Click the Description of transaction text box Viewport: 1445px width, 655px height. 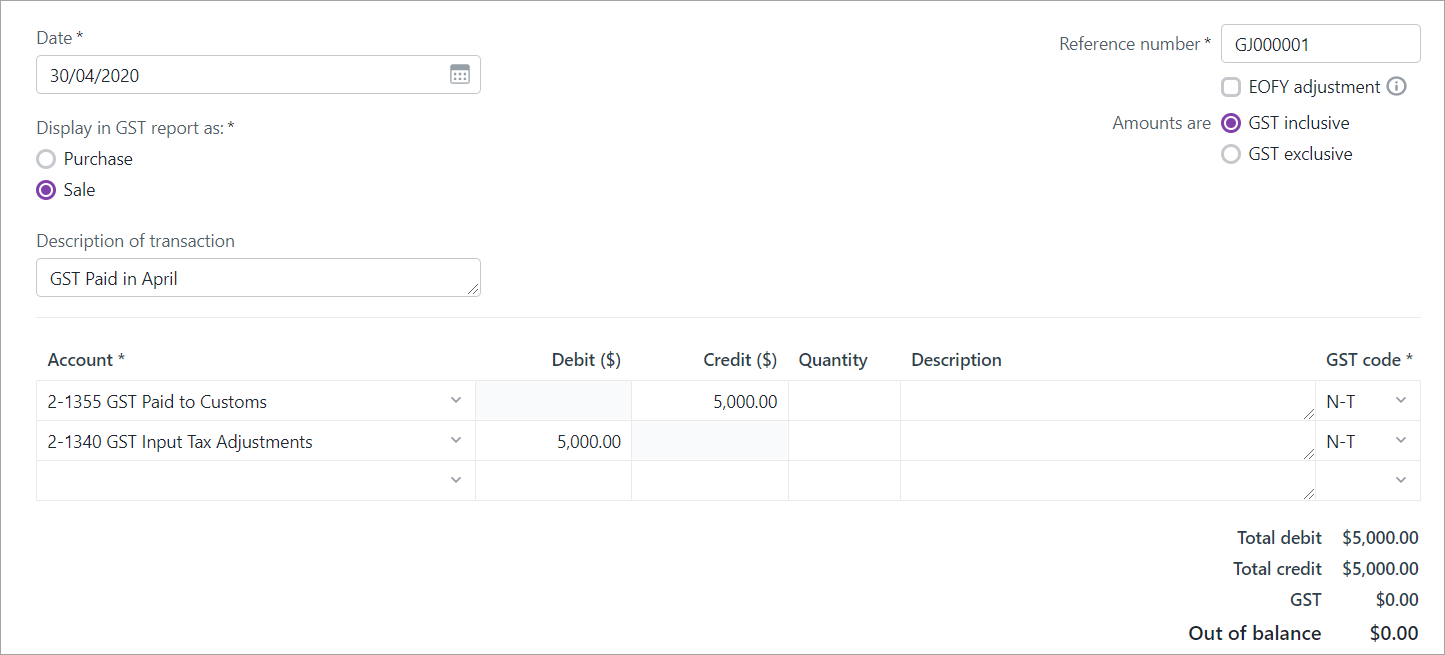click(x=257, y=278)
